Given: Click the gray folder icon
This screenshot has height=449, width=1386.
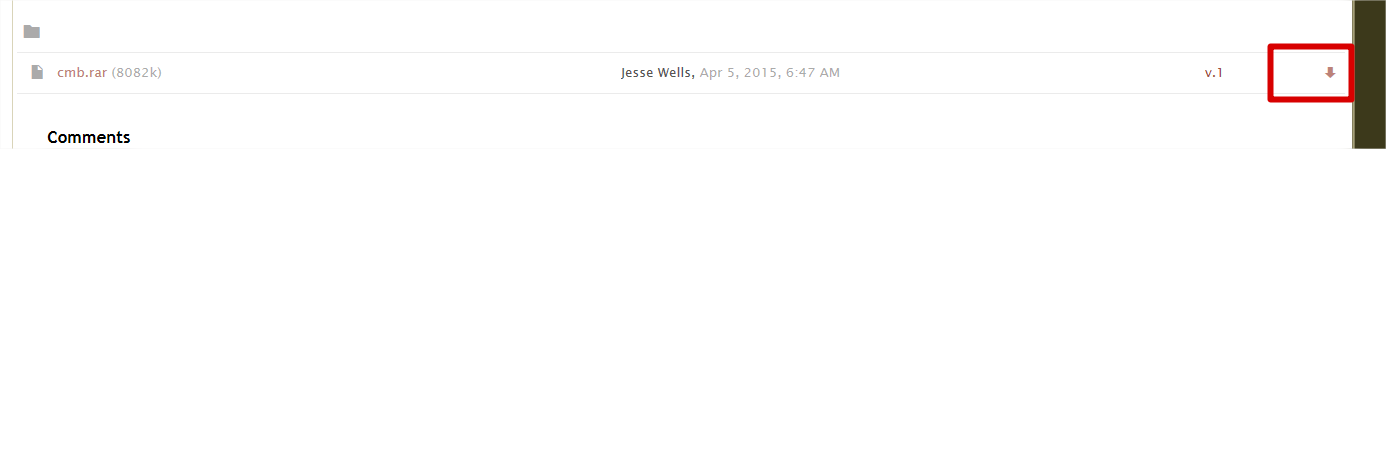Looking at the screenshot, I should pos(32,32).
